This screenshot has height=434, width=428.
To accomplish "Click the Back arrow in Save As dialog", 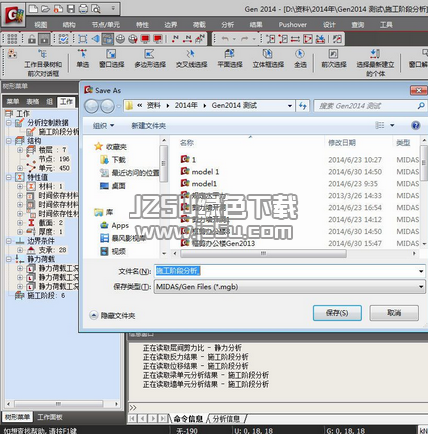I will (x=91, y=106).
